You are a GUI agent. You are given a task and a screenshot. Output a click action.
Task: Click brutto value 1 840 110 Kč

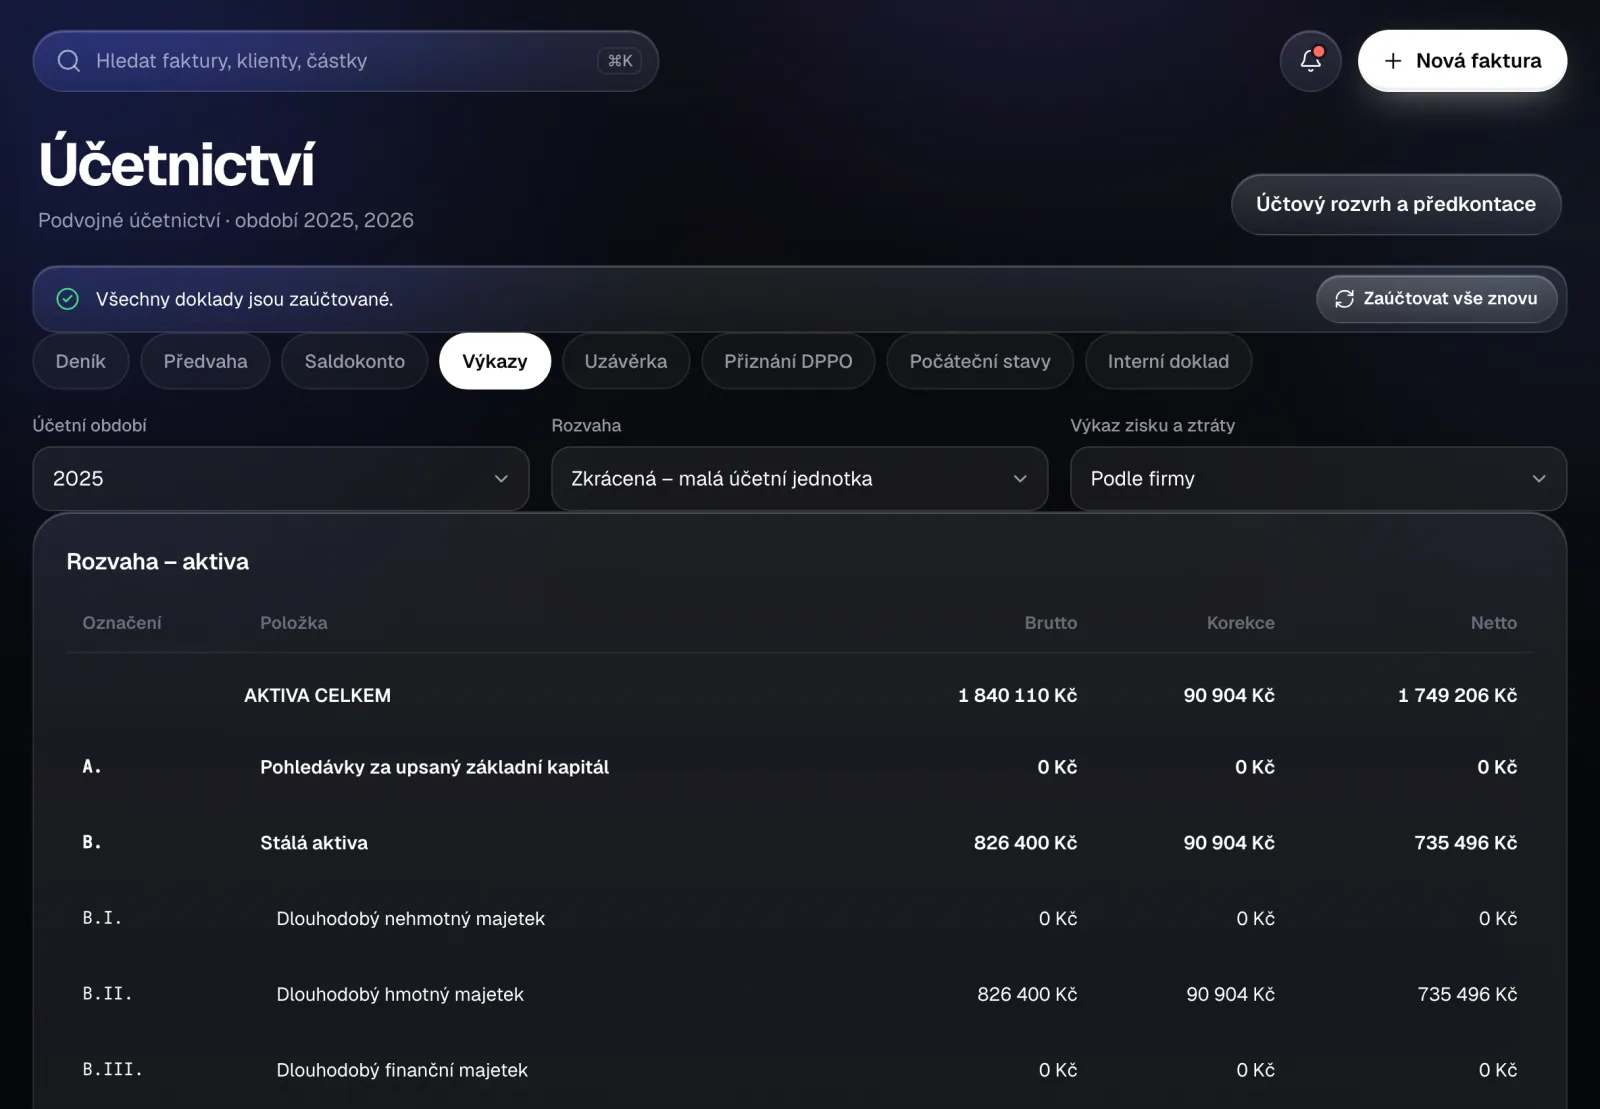tap(1017, 695)
